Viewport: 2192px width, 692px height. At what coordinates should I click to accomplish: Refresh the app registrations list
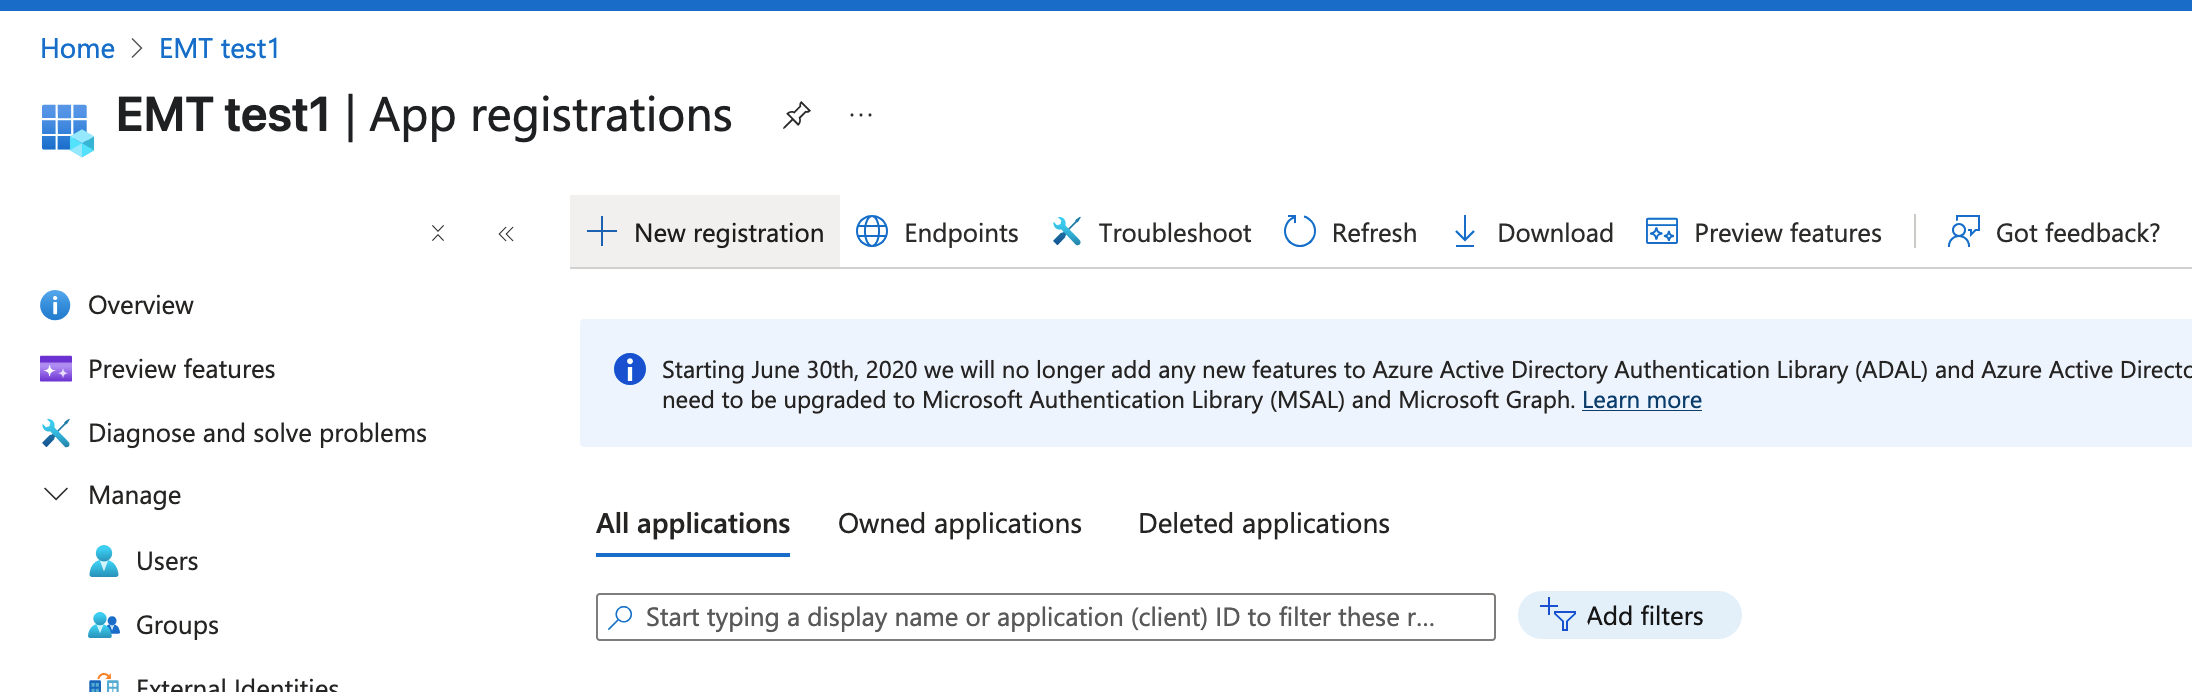[1350, 232]
